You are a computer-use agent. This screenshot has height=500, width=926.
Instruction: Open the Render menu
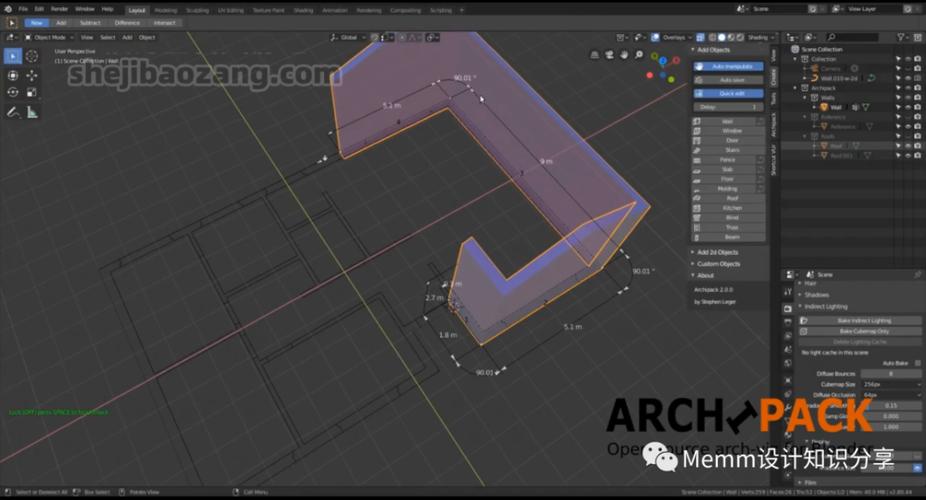59,9
